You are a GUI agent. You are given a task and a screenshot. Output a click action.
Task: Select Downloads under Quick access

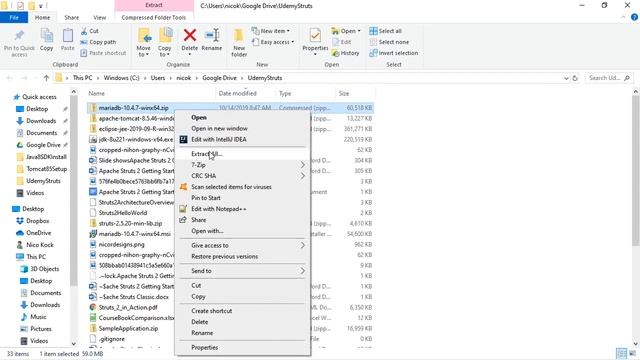click(x=41, y=121)
